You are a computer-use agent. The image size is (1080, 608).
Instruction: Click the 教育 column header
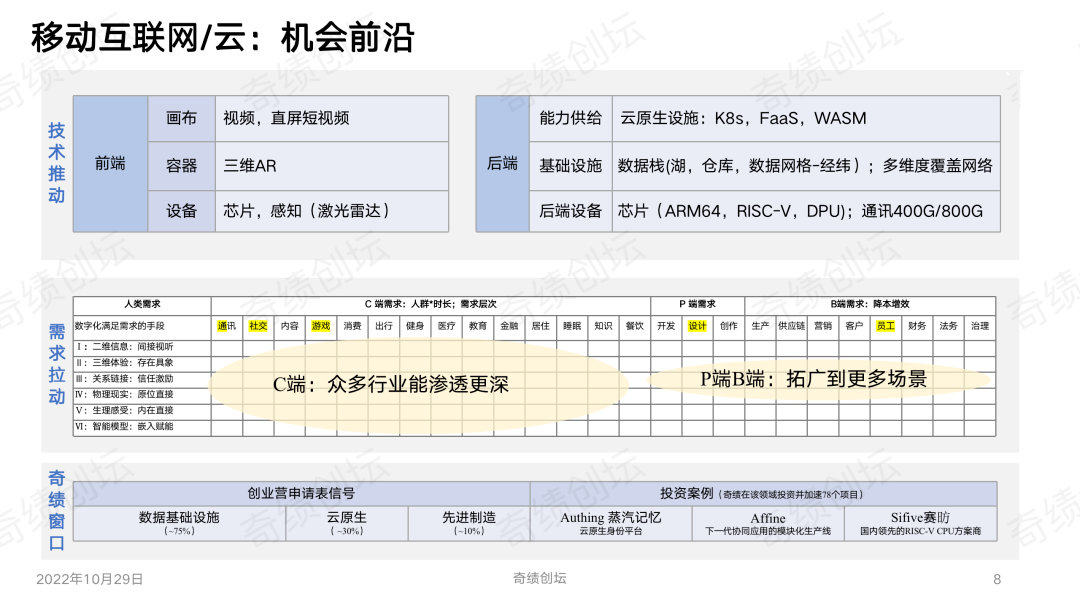(478, 326)
